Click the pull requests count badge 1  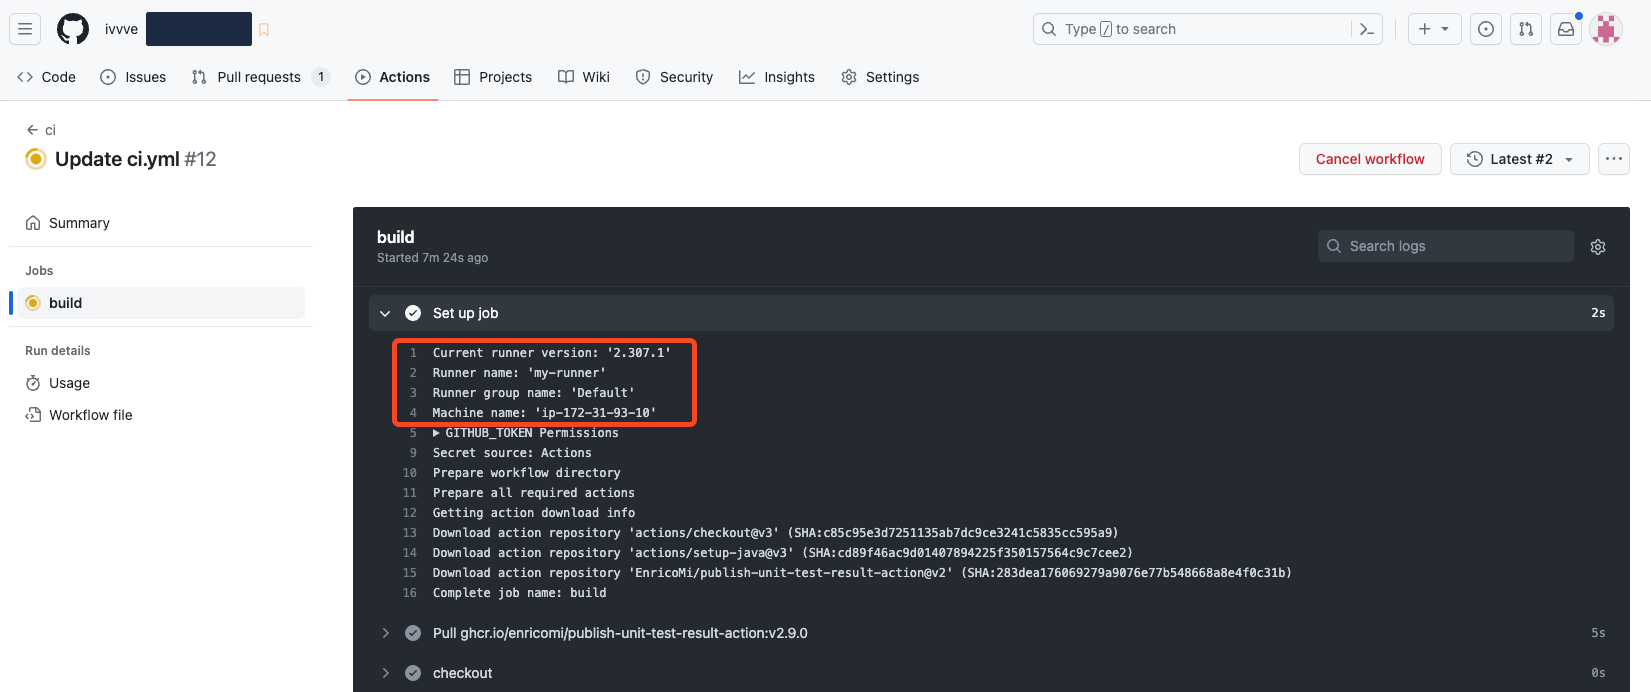[321, 77]
